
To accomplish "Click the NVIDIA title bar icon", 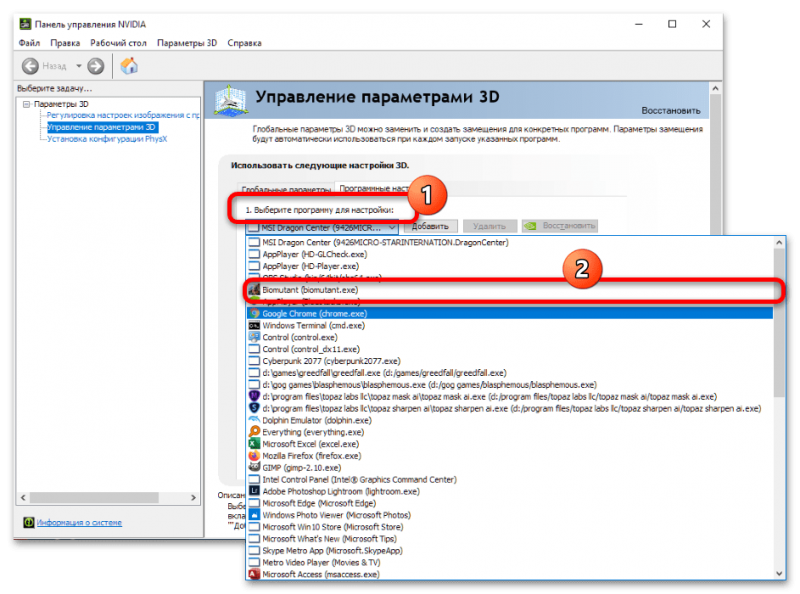I will [25, 24].
